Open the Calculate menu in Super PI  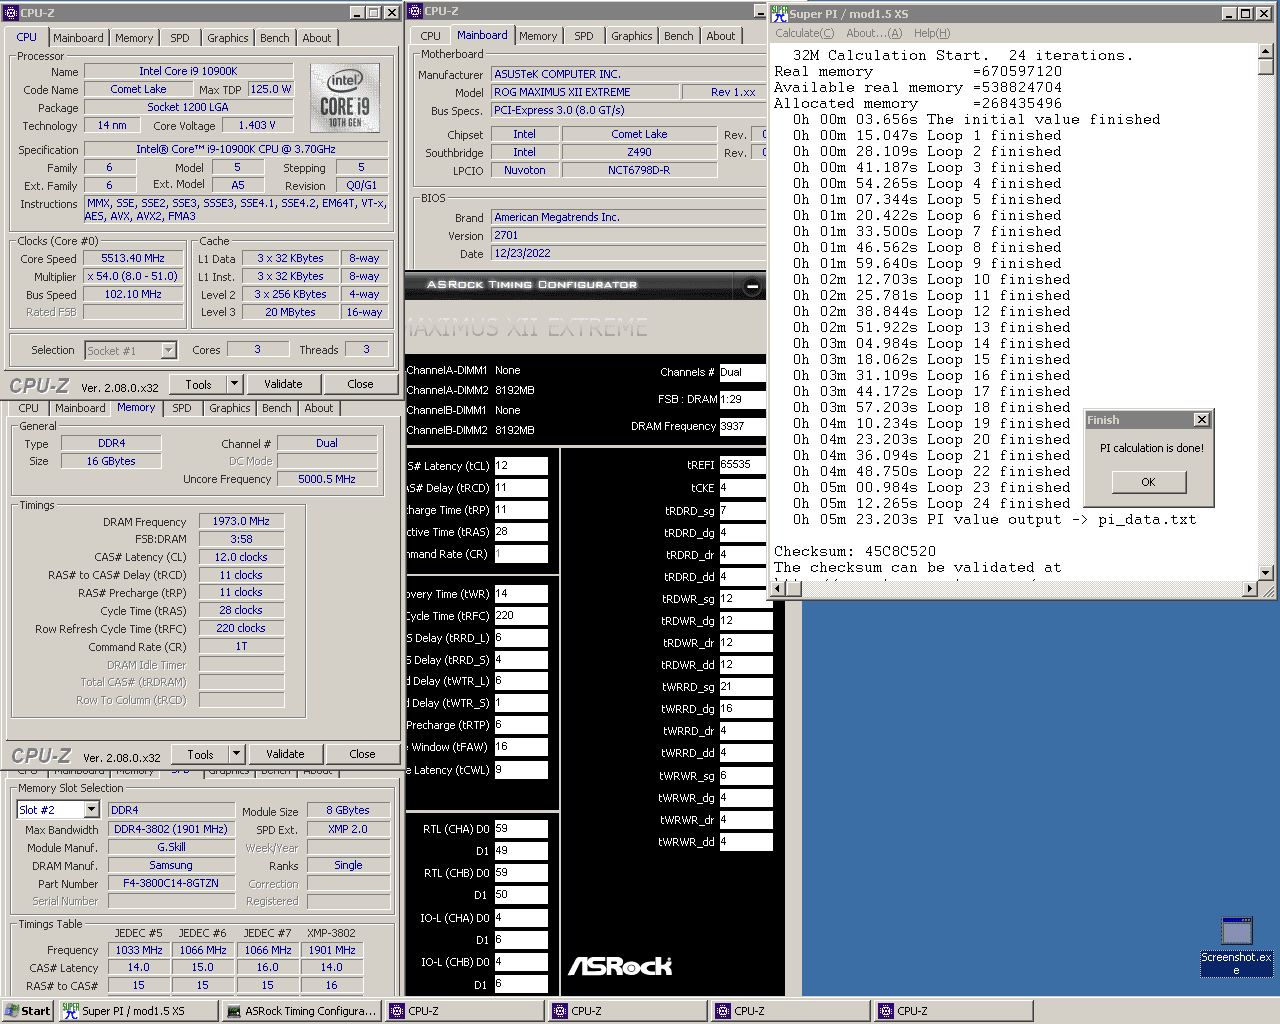coord(805,33)
